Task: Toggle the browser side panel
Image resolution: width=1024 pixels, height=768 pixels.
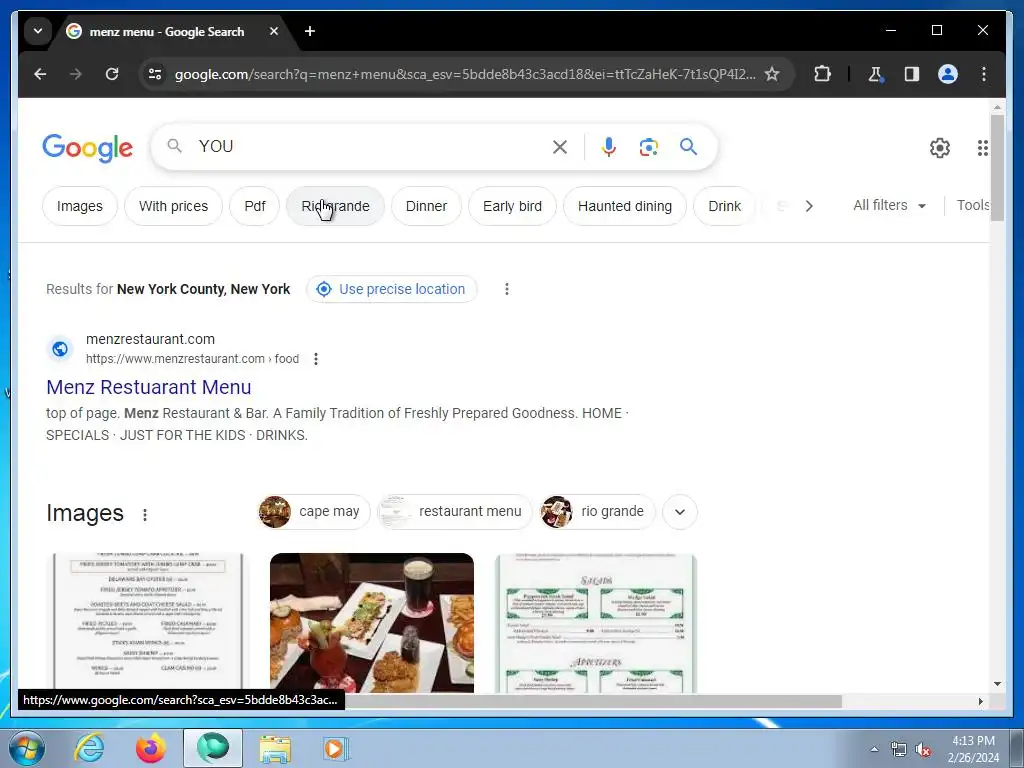Action: click(912, 74)
